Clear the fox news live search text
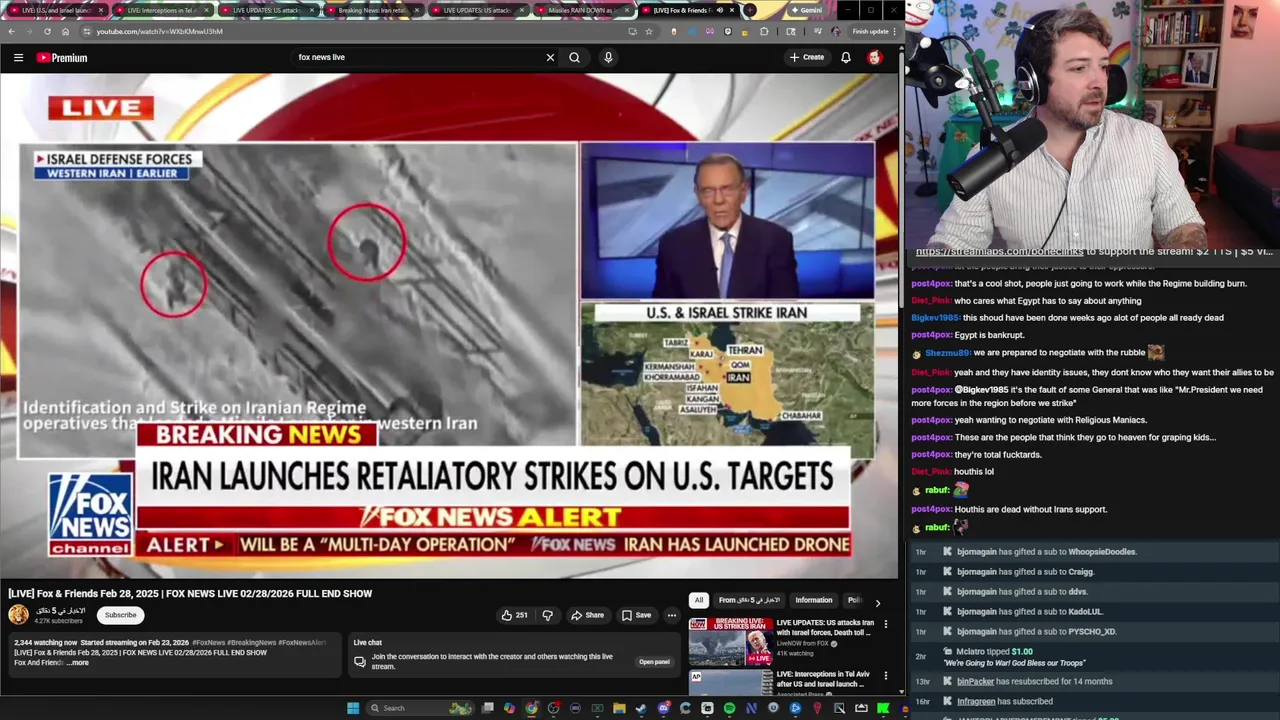This screenshot has width=1280, height=720. pos(550,57)
